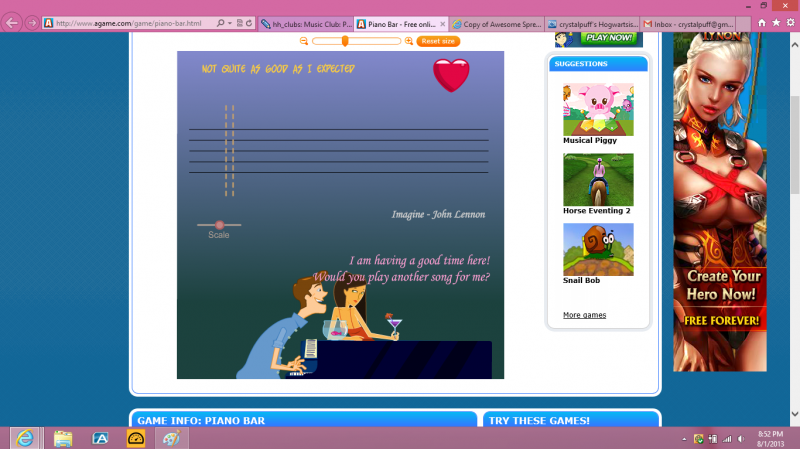Click the Musical Piggy link text

[x=590, y=140]
